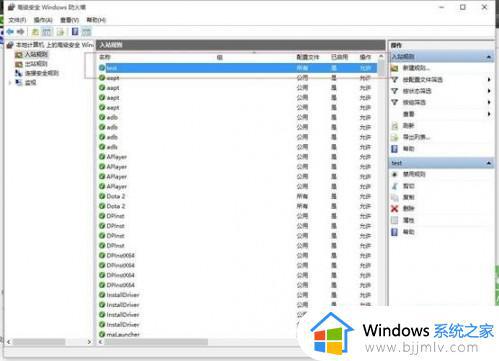Click the Forward arrow in the toolbar

click(21, 32)
